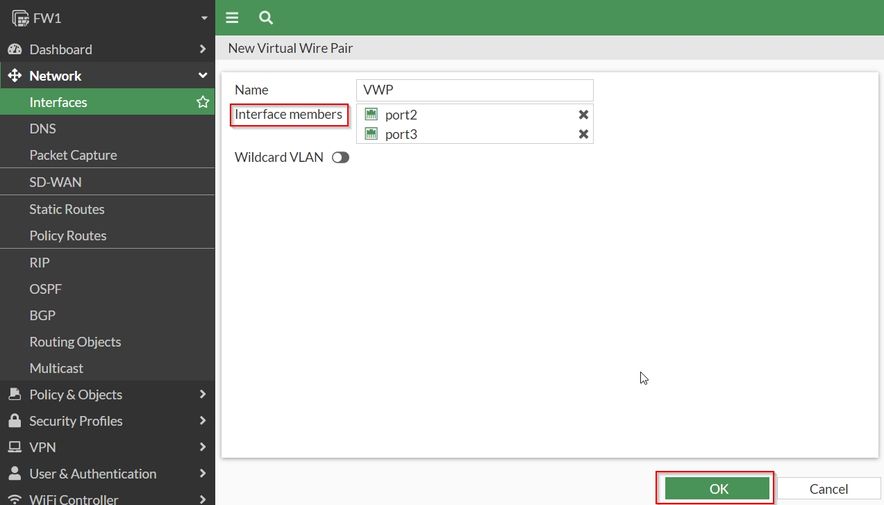Open the FW1 device dropdown arrow
This screenshot has height=505, width=884.
point(204,18)
